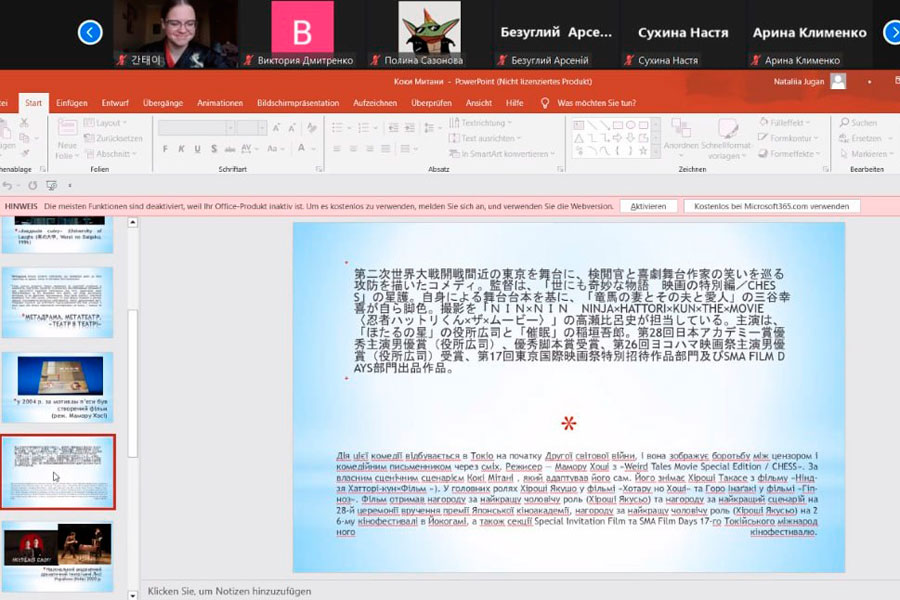900x600 pixels.
Task: Click the notes field 'Klicken Sie, um Notizen hinzuzufügen'
Action: pos(229,591)
